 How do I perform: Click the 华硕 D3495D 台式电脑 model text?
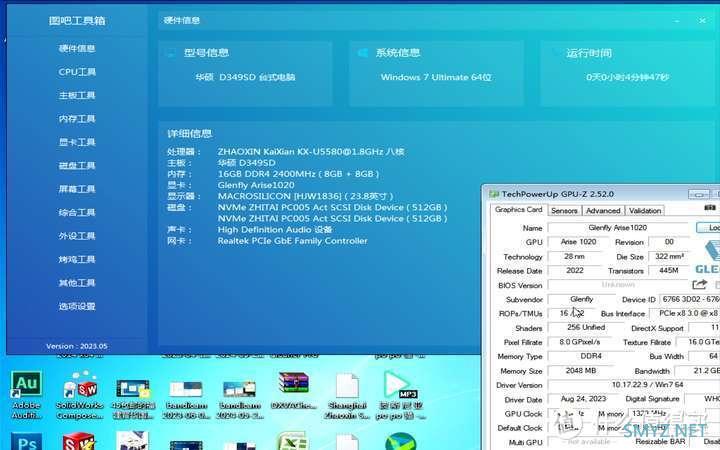tap(245, 77)
